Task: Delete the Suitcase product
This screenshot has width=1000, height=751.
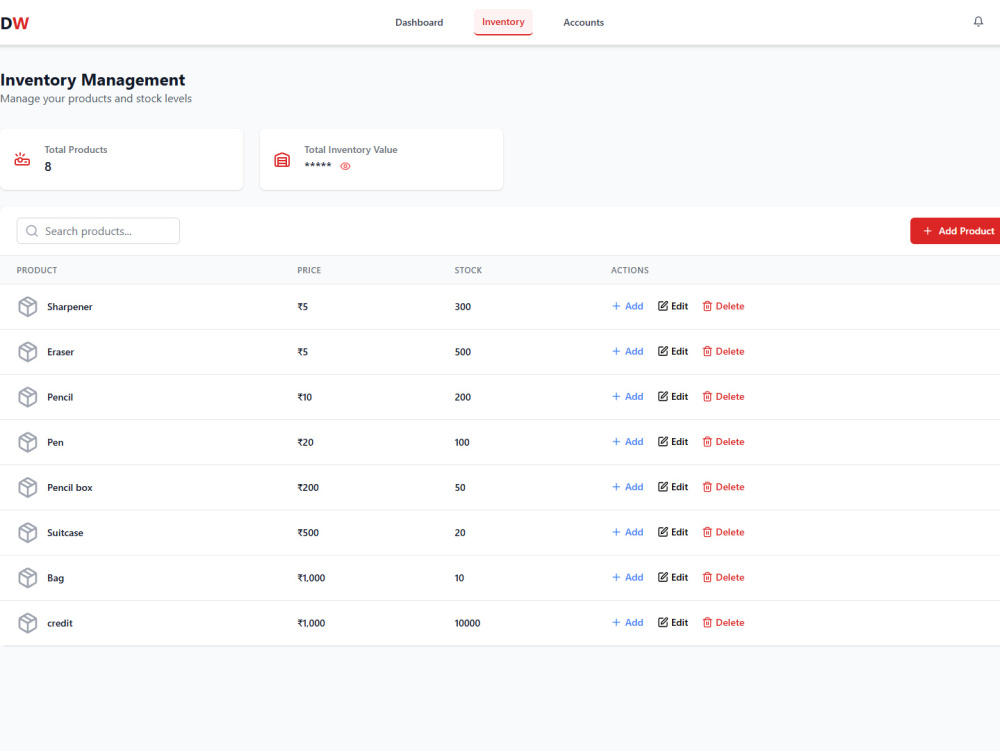Action: [723, 532]
